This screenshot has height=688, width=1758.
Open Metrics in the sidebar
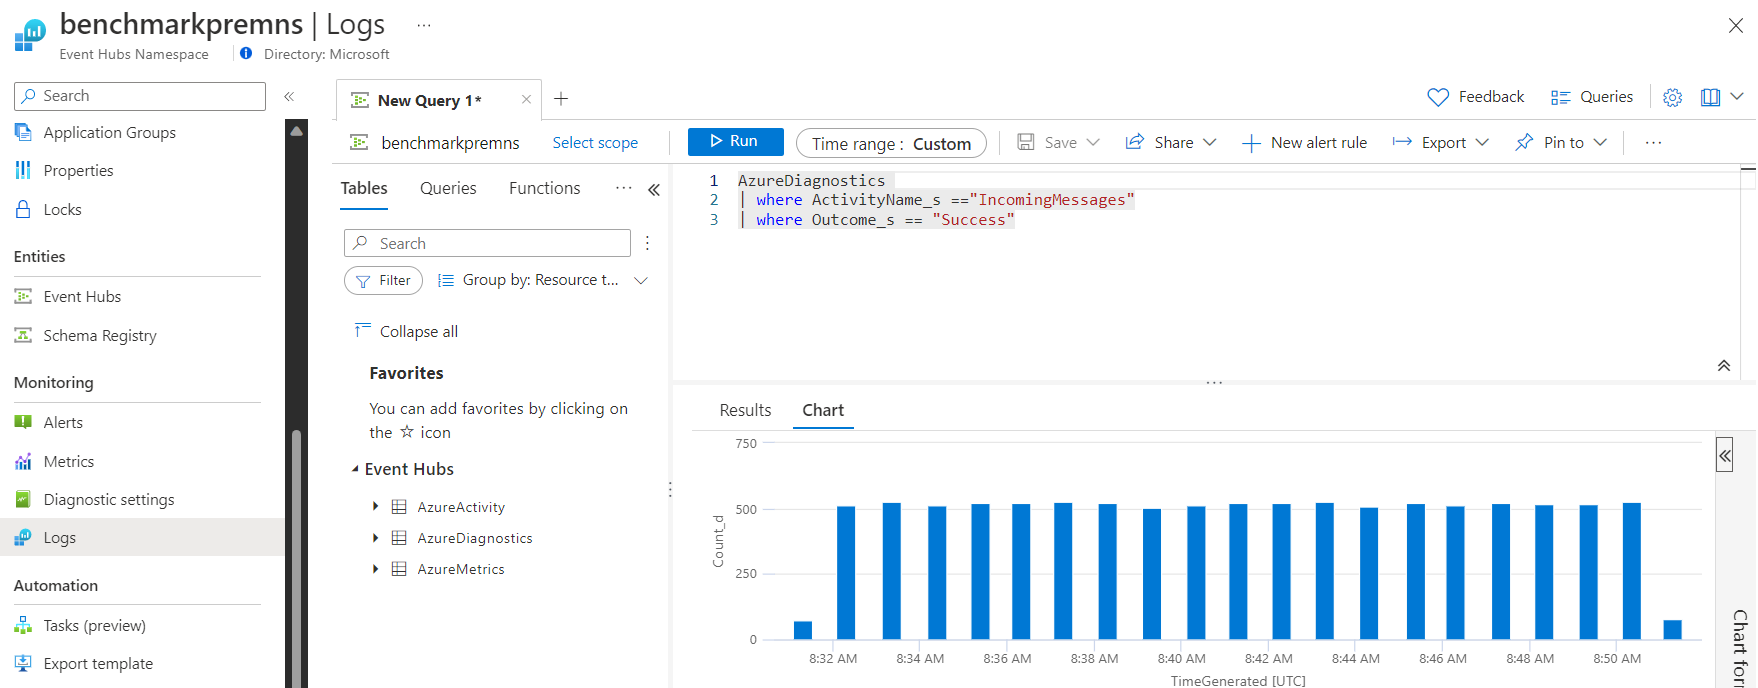coord(68,461)
